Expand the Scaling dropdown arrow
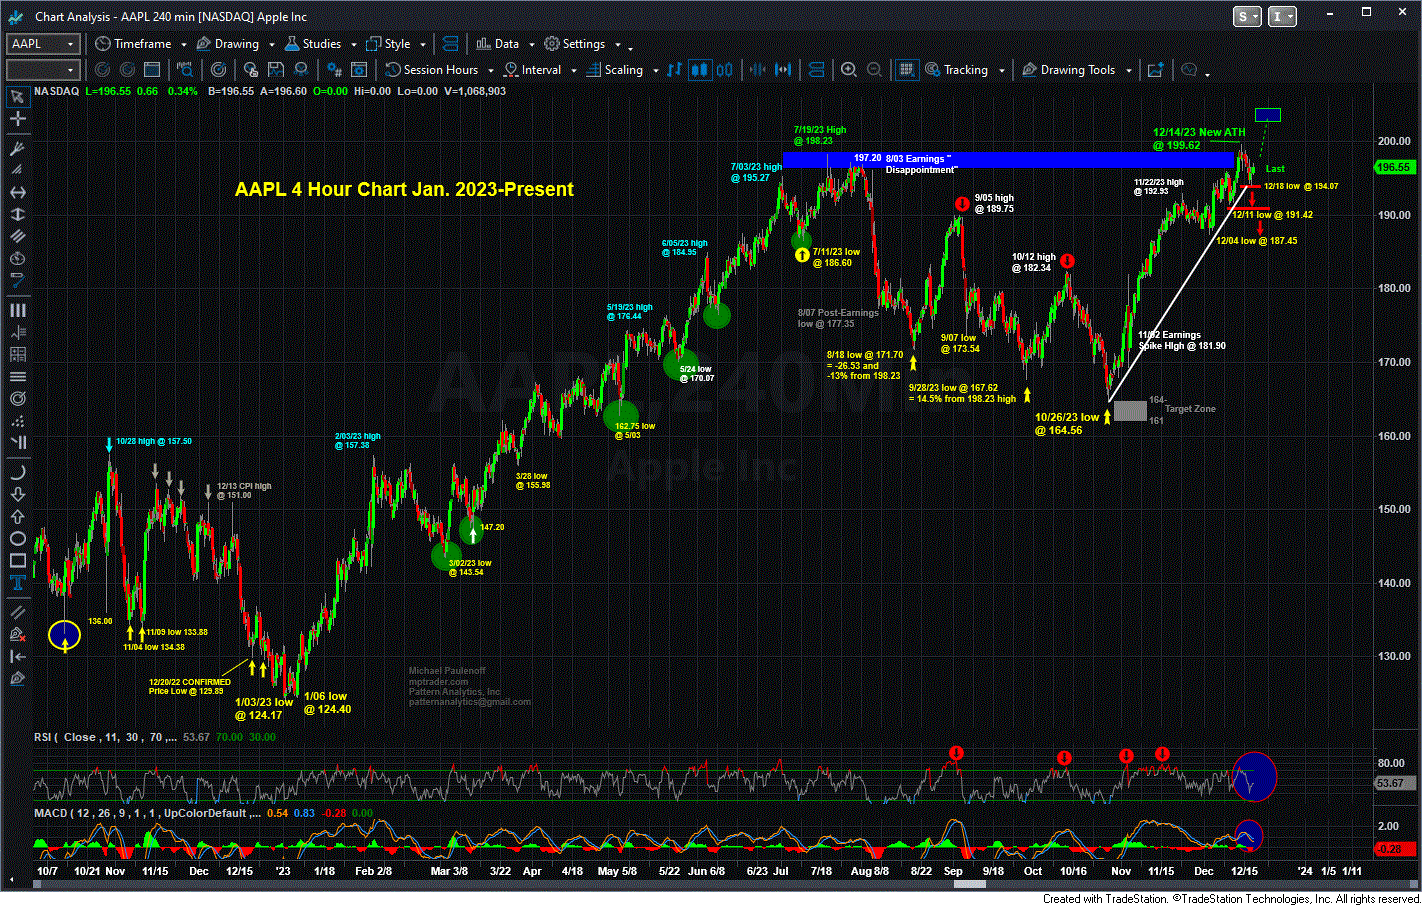 pos(656,71)
